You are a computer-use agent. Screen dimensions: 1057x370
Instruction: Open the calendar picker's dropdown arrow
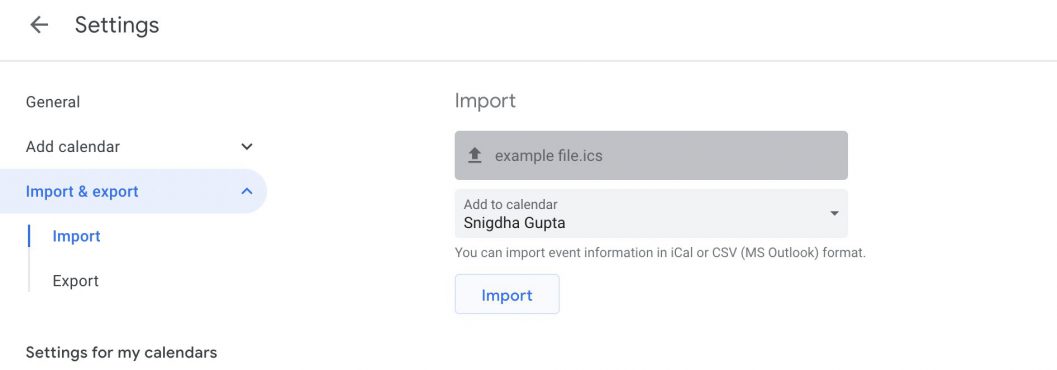pos(834,214)
